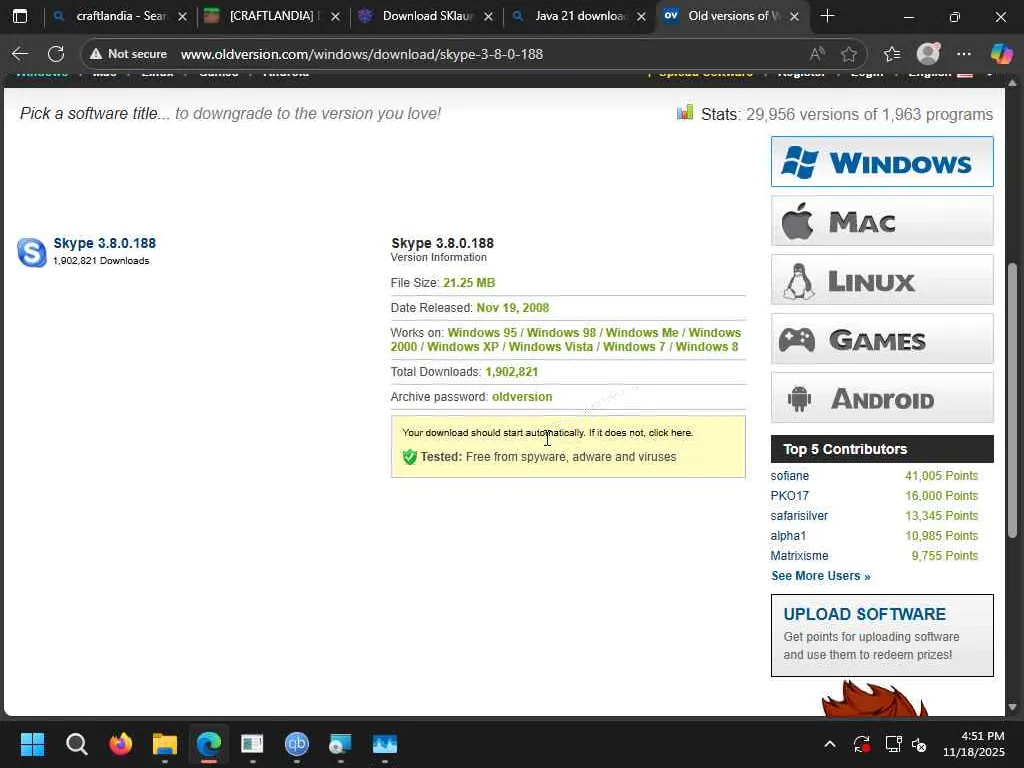Open the network tray icon
1024x768 pixels.
893,744
